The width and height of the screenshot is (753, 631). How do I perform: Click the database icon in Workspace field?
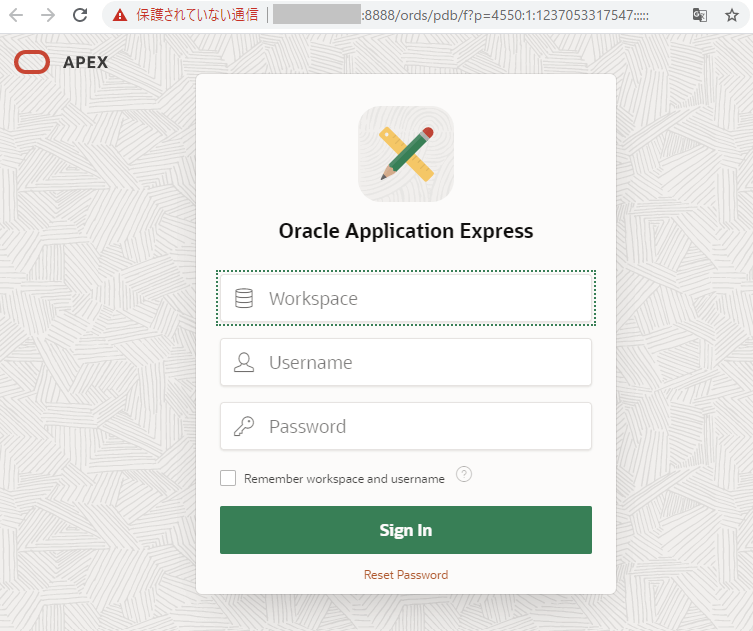[243, 298]
